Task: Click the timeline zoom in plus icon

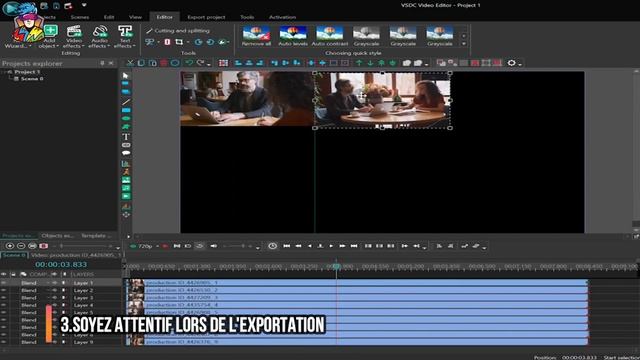Action: 10,246
